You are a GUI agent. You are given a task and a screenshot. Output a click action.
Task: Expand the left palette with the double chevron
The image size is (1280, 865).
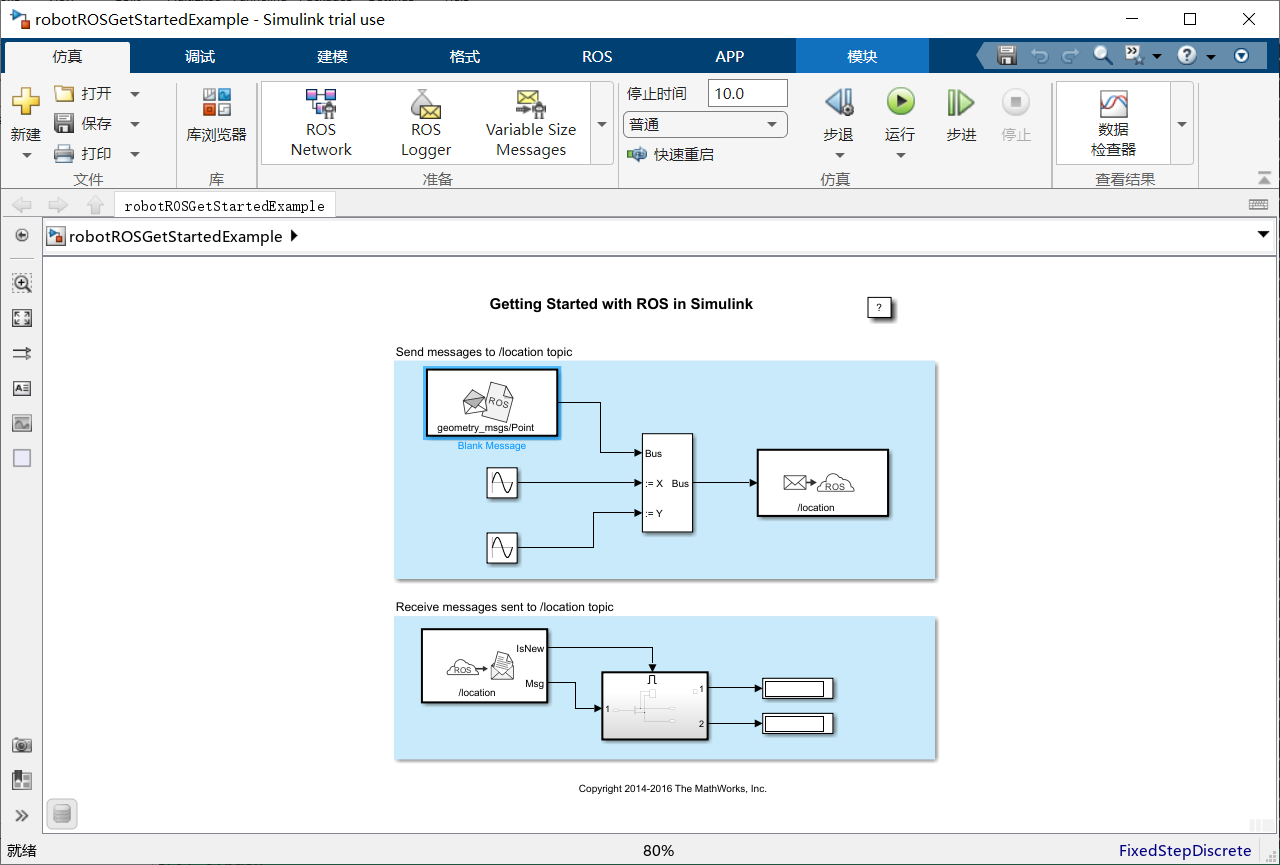pyautogui.click(x=22, y=815)
